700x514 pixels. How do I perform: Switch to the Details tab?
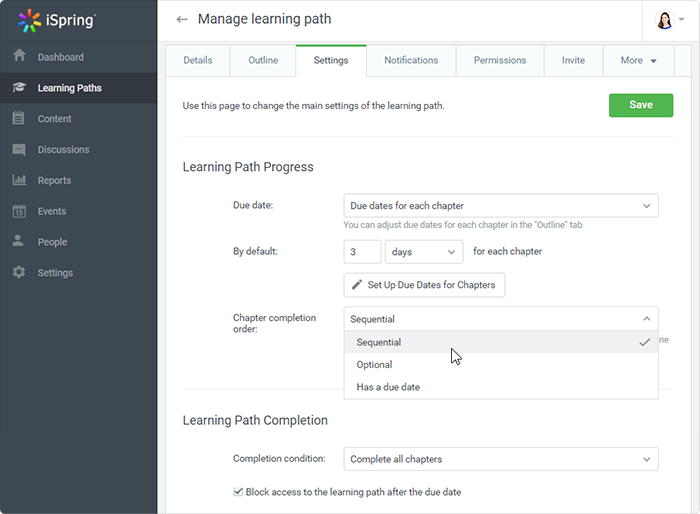[198, 60]
